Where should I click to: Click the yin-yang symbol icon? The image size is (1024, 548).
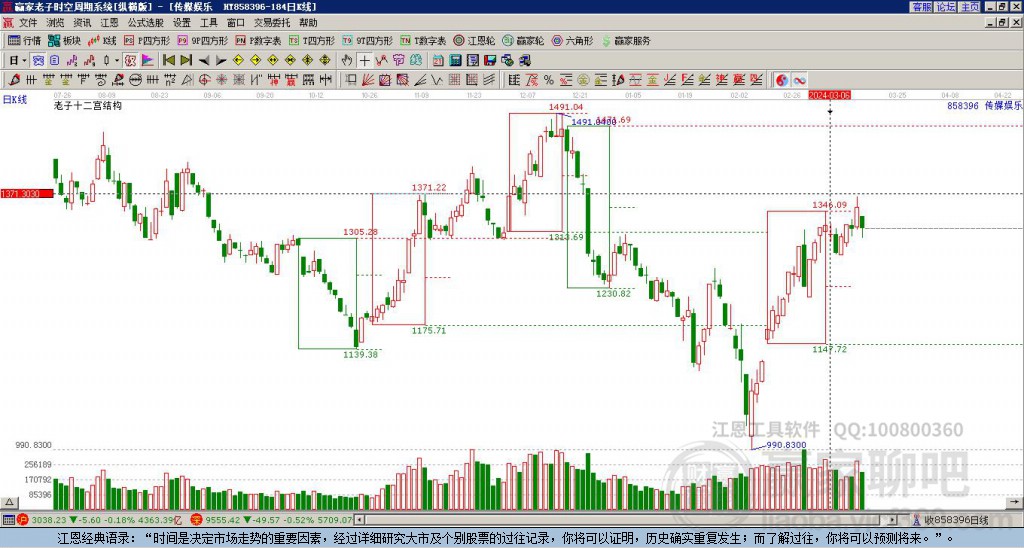pos(782,80)
